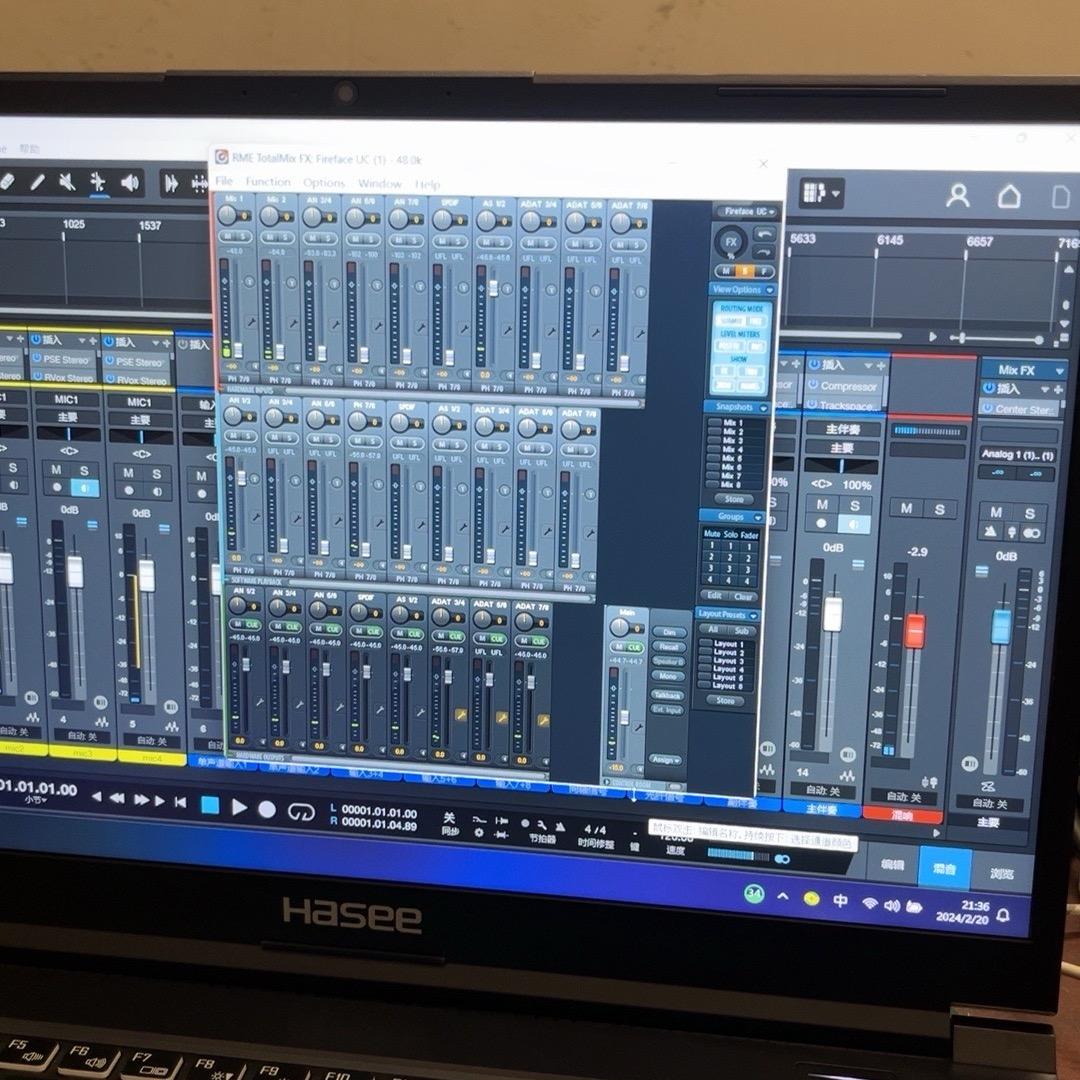Click the home icon at top right
Image resolution: width=1080 pixels, height=1080 pixels.
pos(1009,197)
